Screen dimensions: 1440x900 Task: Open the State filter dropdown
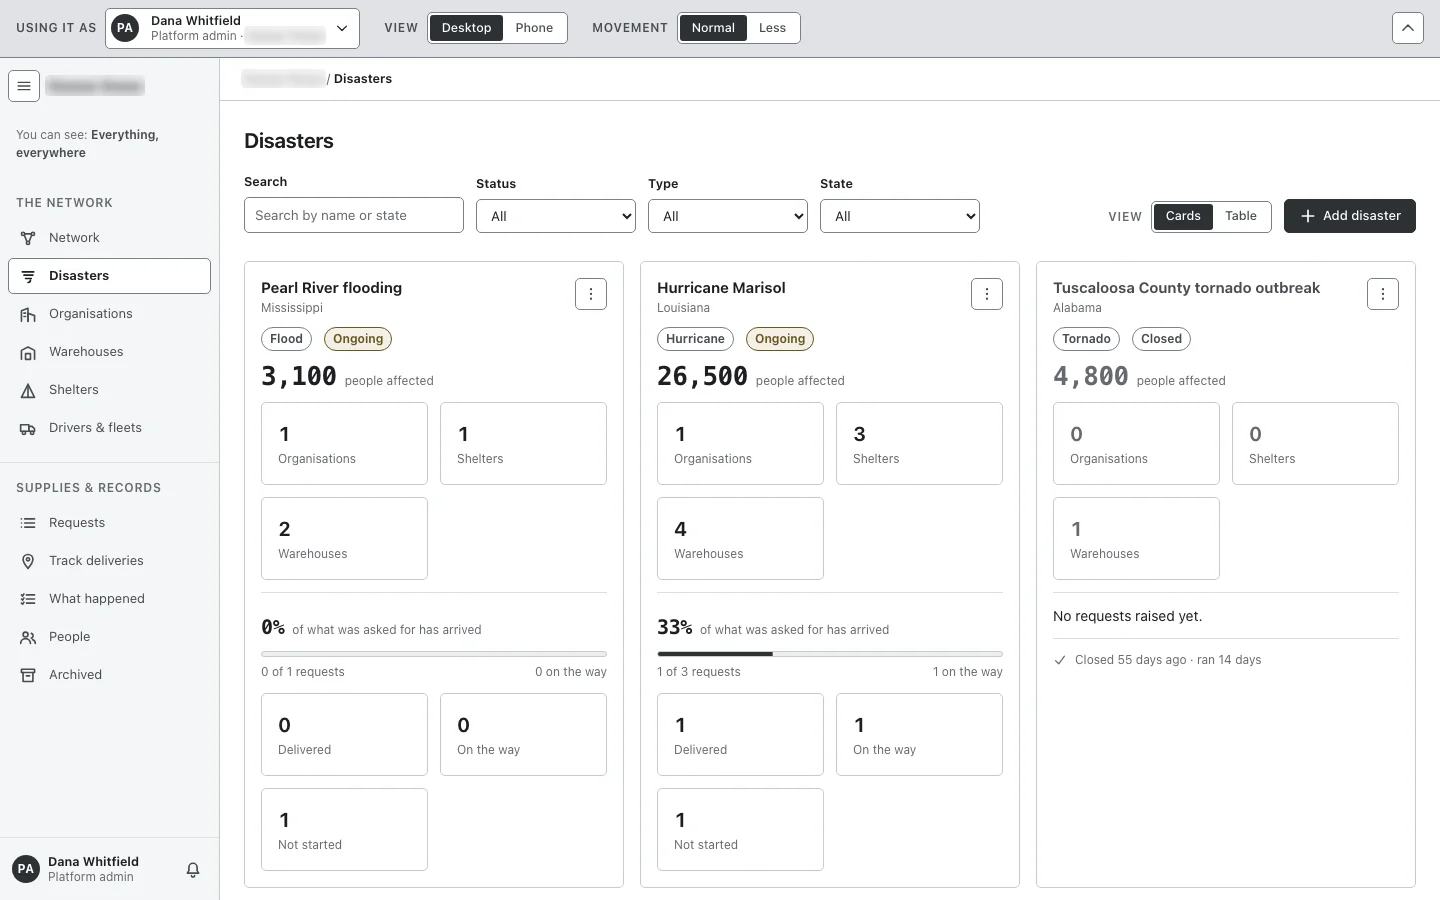pyautogui.click(x=900, y=216)
